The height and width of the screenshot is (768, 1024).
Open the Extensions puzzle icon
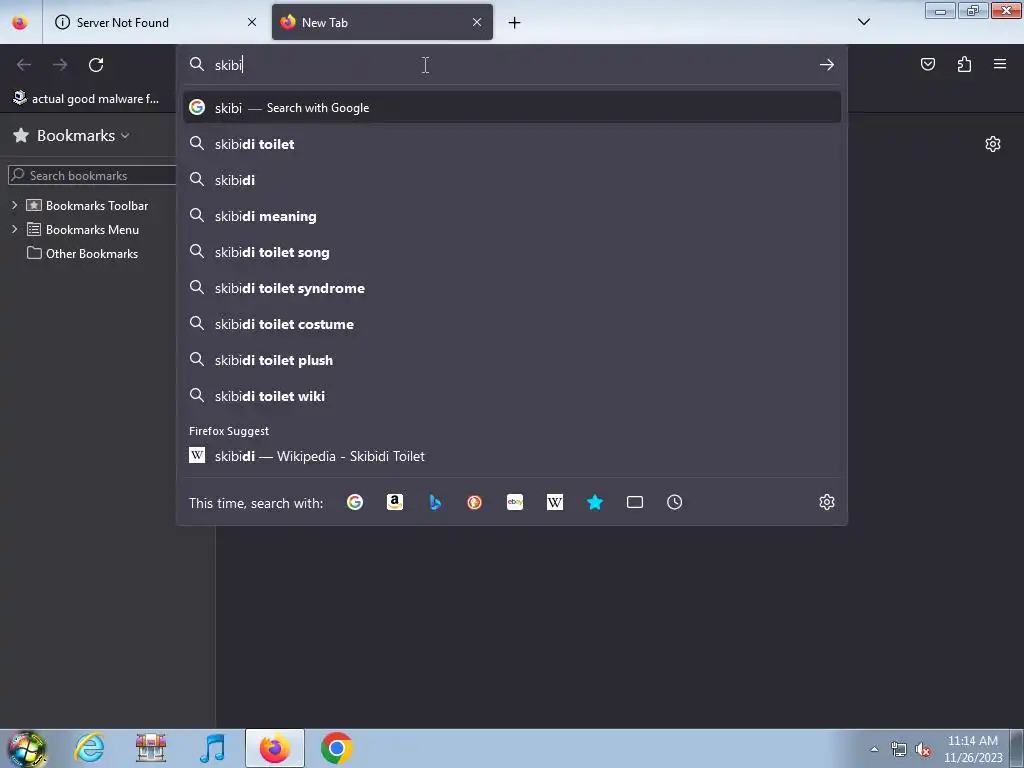pos(964,64)
